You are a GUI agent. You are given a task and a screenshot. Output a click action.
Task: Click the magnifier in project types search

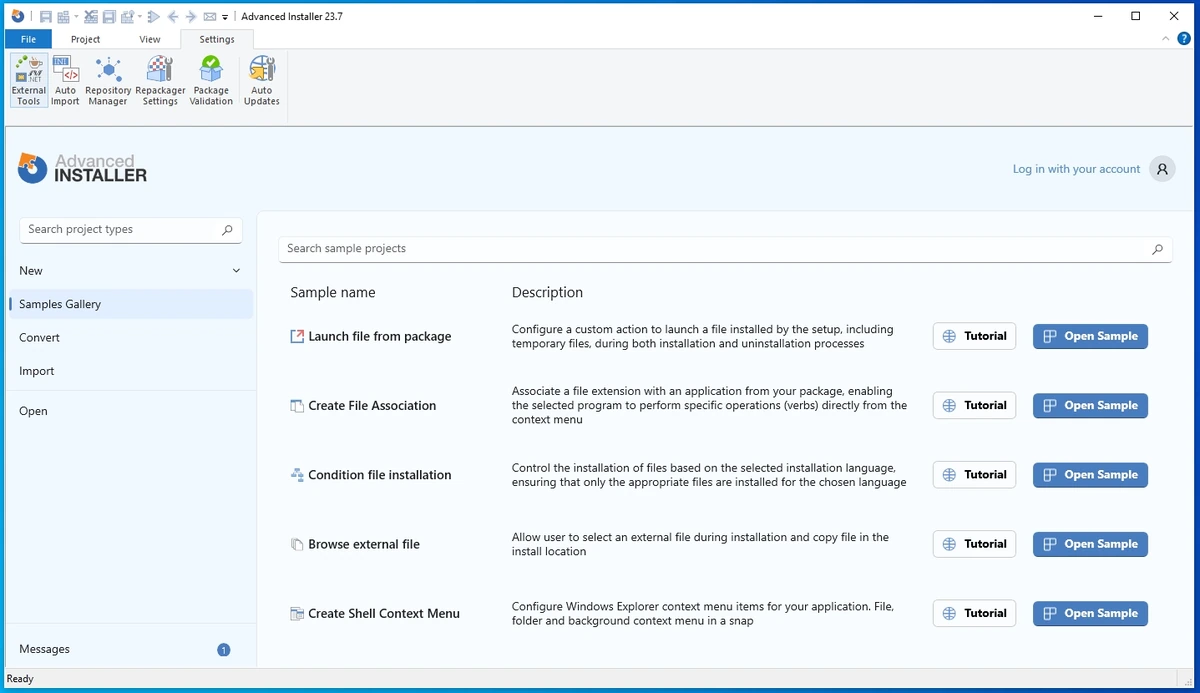pyautogui.click(x=227, y=230)
